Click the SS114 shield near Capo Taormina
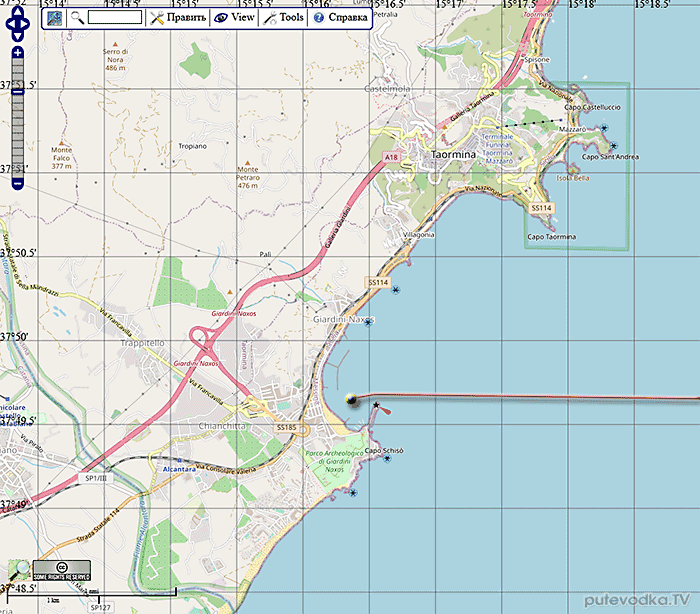Screen dimensions: 700x614 pos(542,208)
